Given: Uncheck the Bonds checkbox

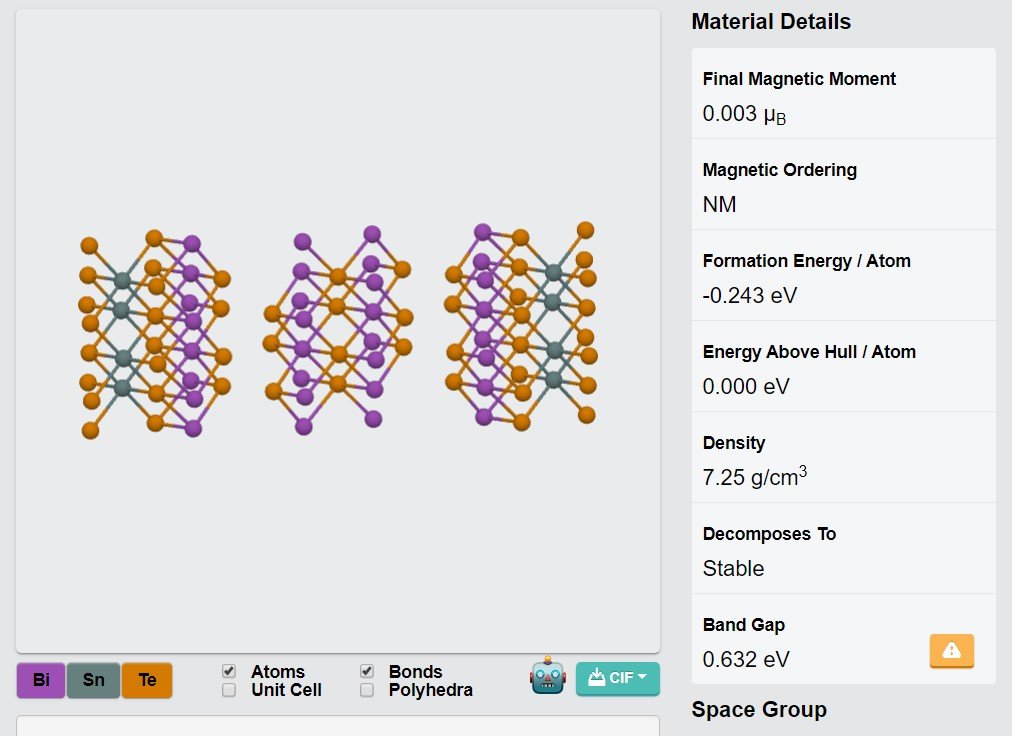Looking at the screenshot, I should click(367, 671).
